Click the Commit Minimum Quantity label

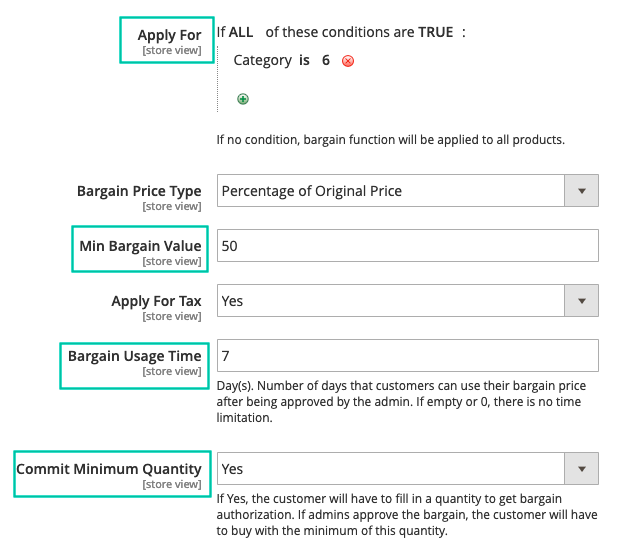point(109,469)
